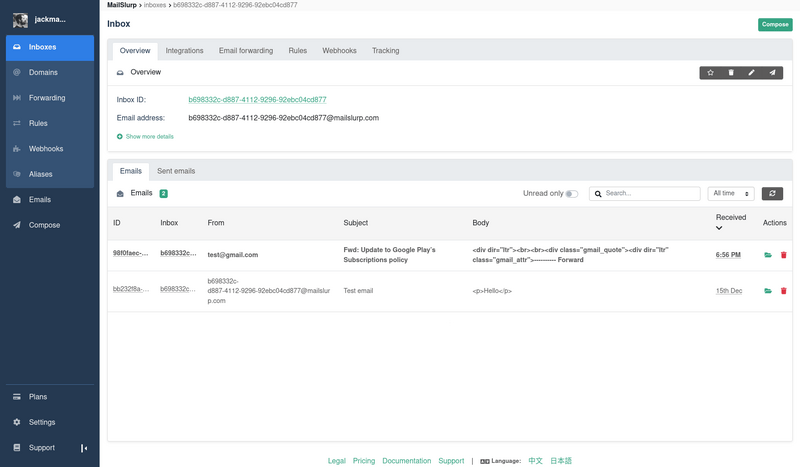
Task: Click the inbox email address text
Action: click(x=284, y=118)
